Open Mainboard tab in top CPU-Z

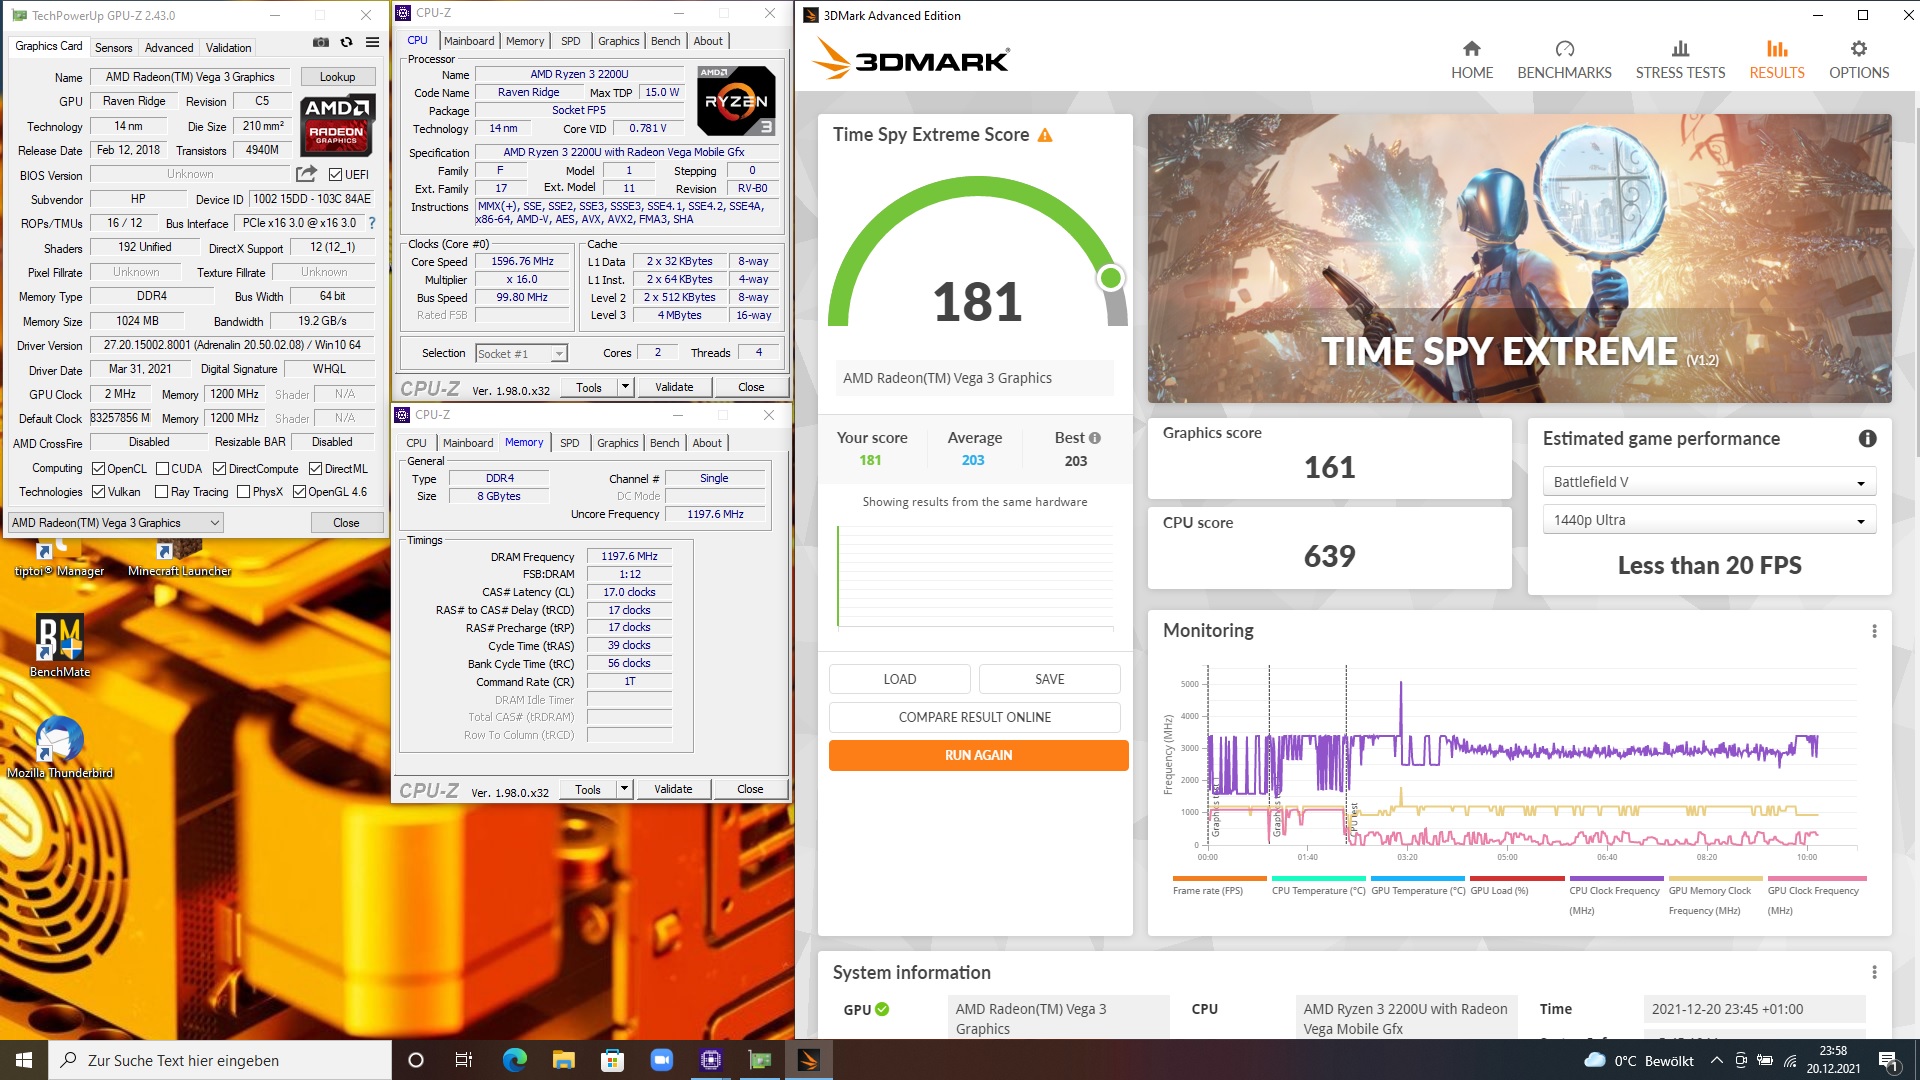469,41
